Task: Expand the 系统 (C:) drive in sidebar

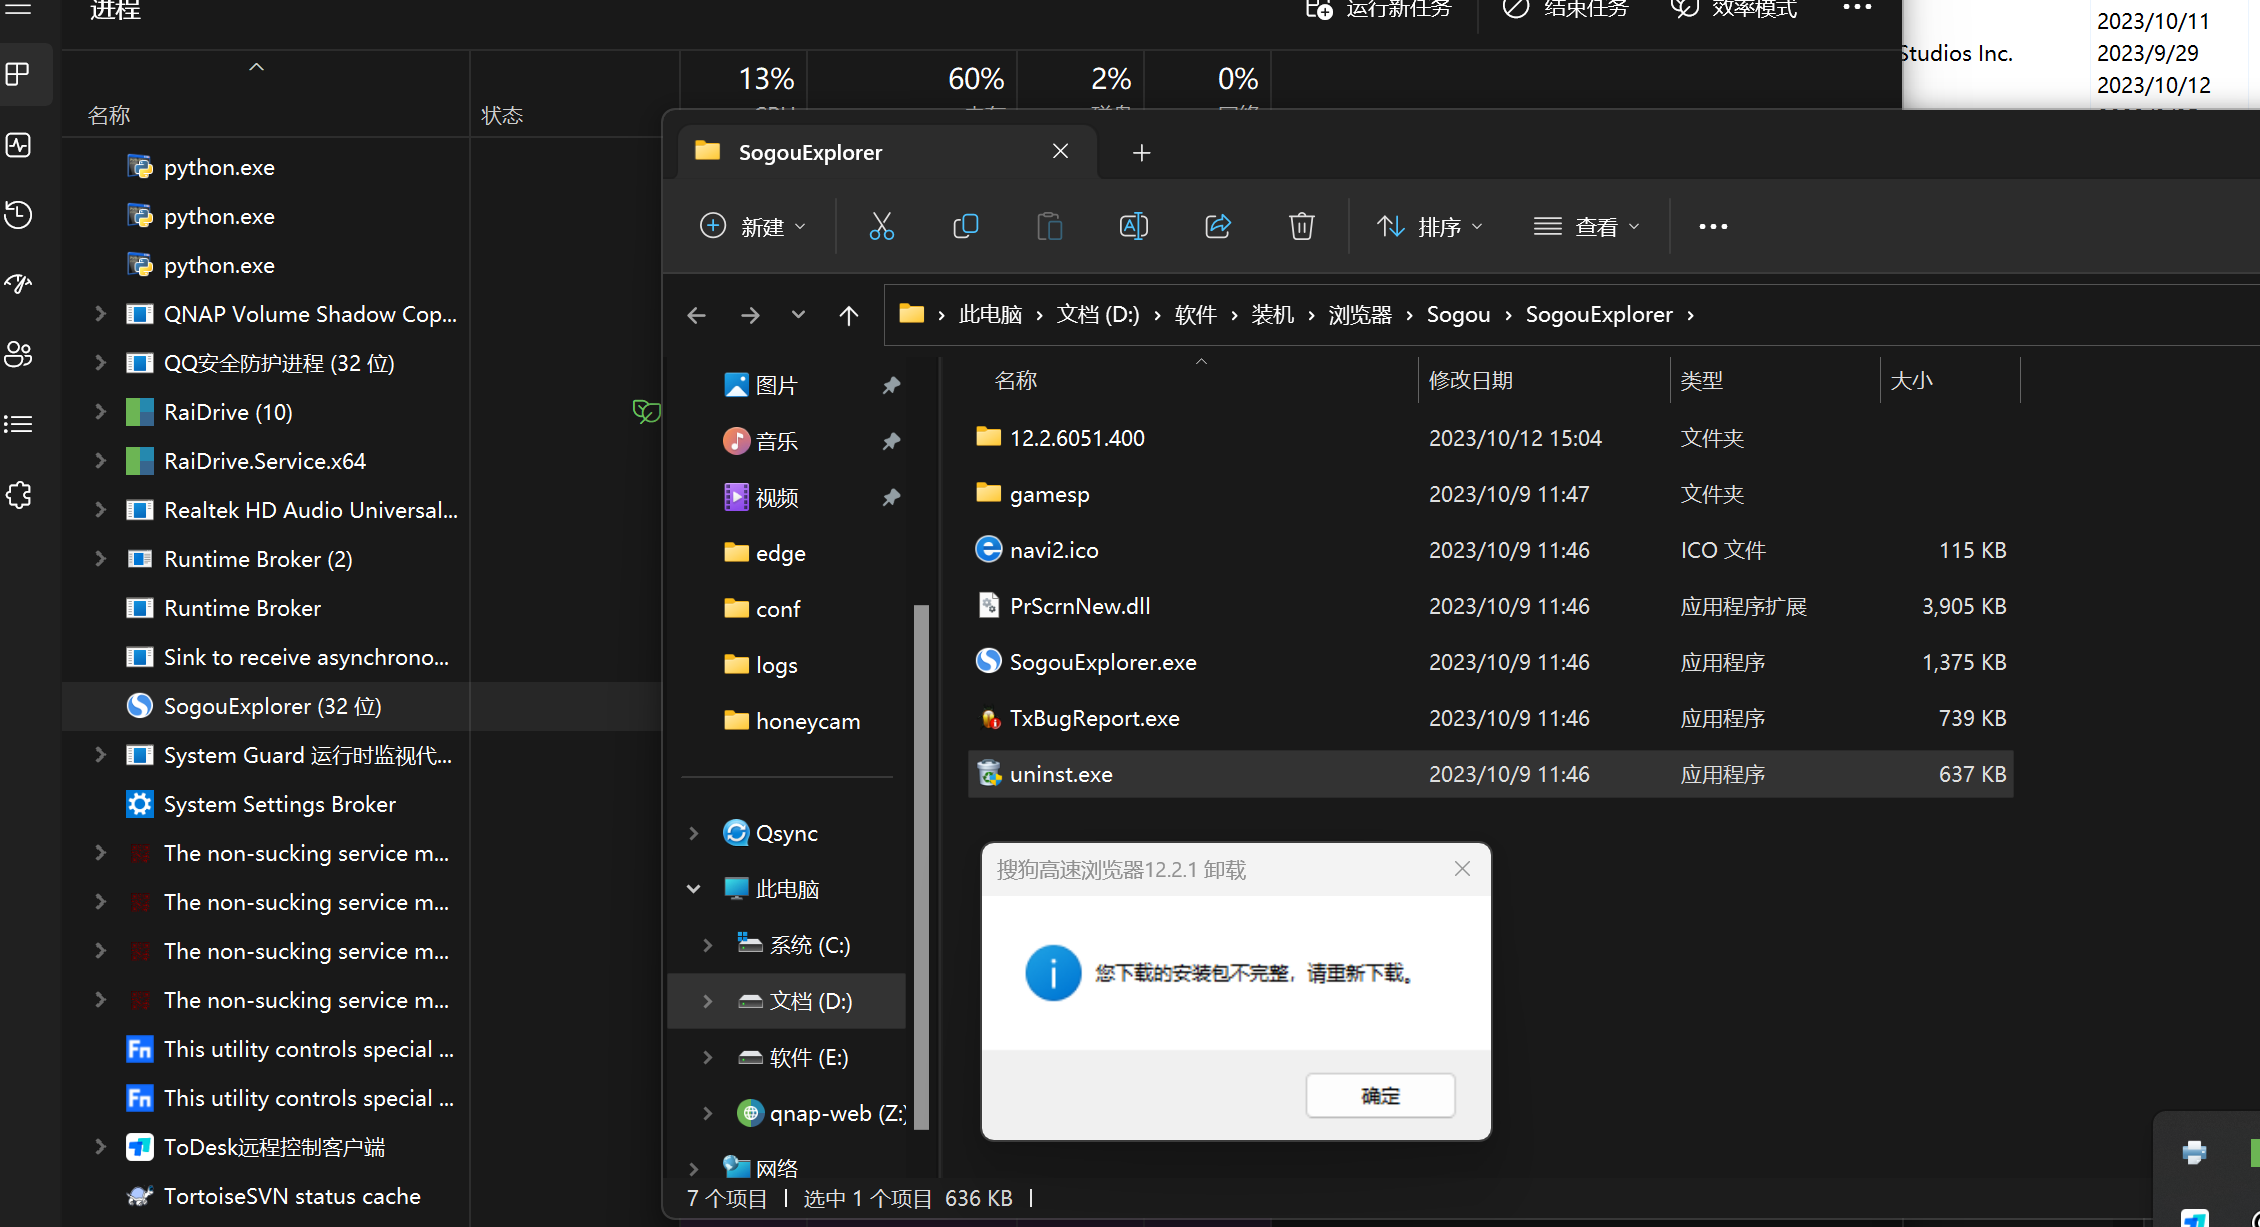Action: click(x=707, y=944)
